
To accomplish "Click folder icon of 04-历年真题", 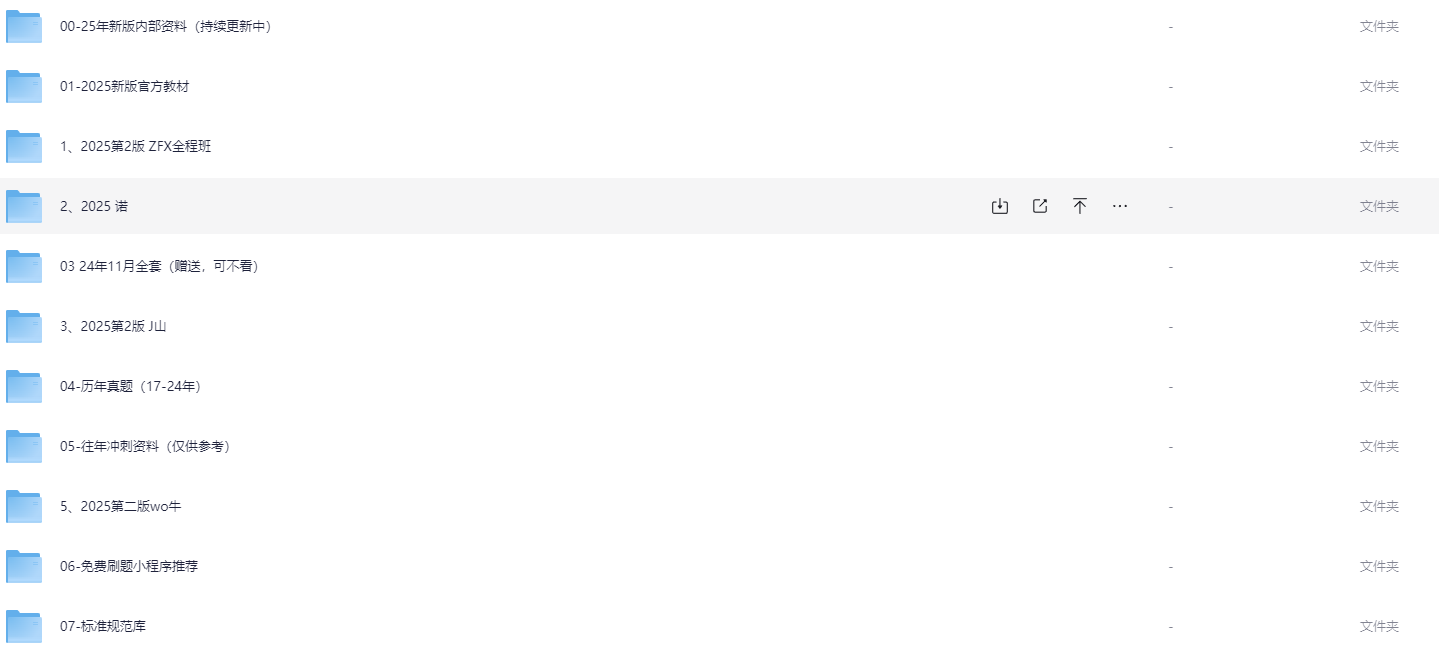I will [24, 386].
